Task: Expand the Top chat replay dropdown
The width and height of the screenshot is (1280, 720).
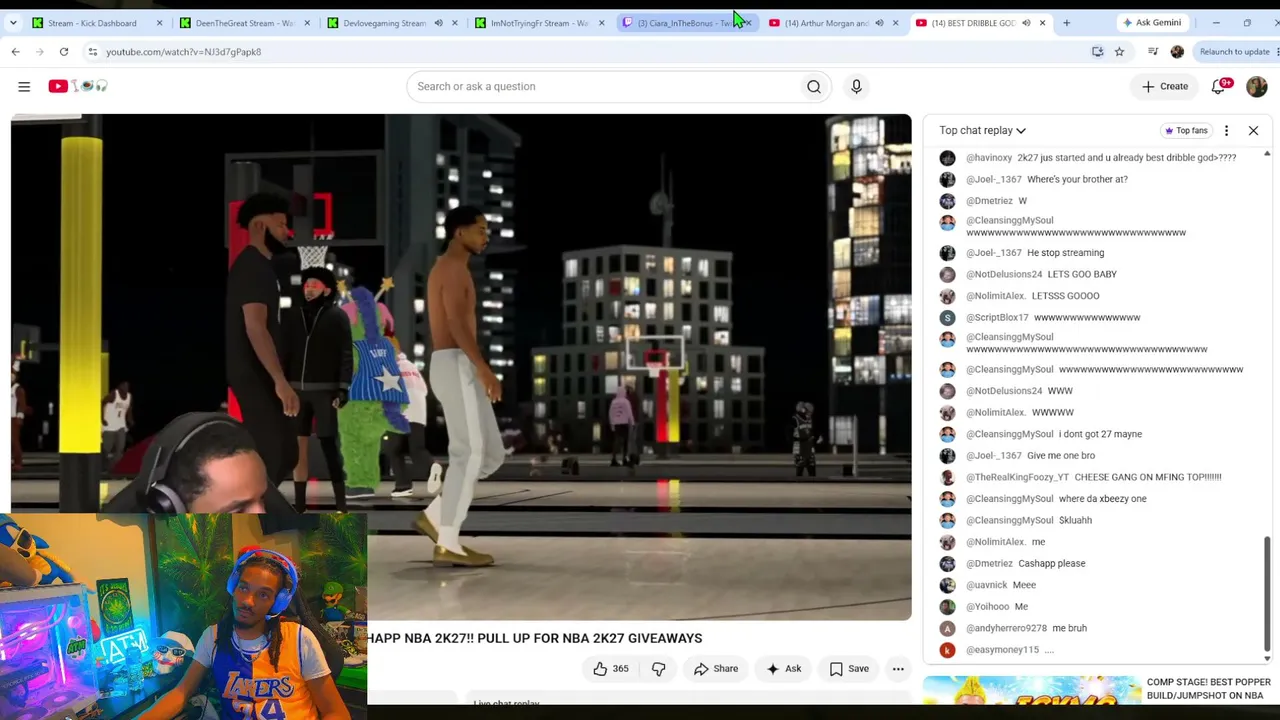Action: (x=982, y=130)
